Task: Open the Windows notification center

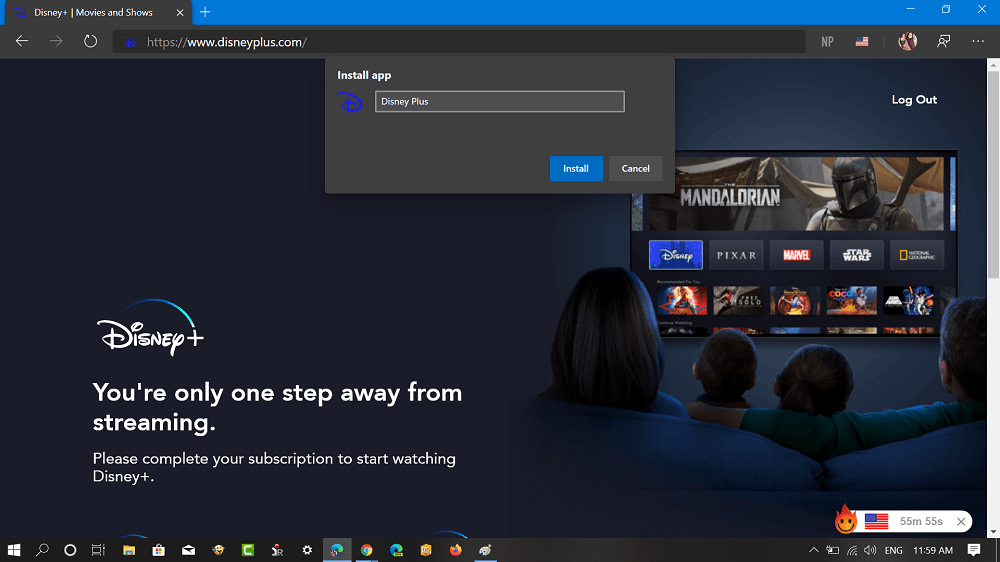Action: [974, 550]
